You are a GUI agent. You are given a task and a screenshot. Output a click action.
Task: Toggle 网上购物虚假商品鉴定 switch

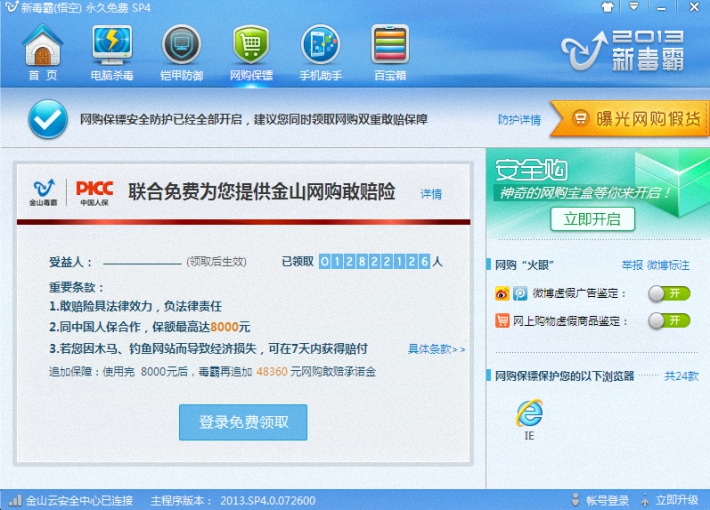pyautogui.click(x=669, y=321)
